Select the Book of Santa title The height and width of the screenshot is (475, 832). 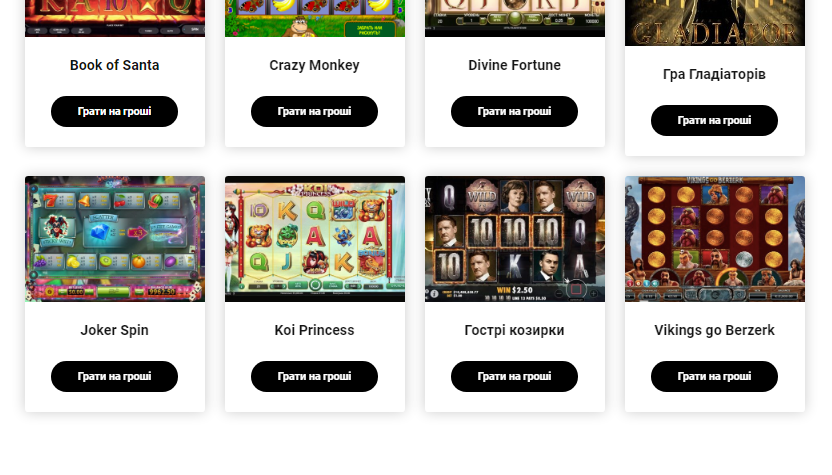tap(115, 65)
